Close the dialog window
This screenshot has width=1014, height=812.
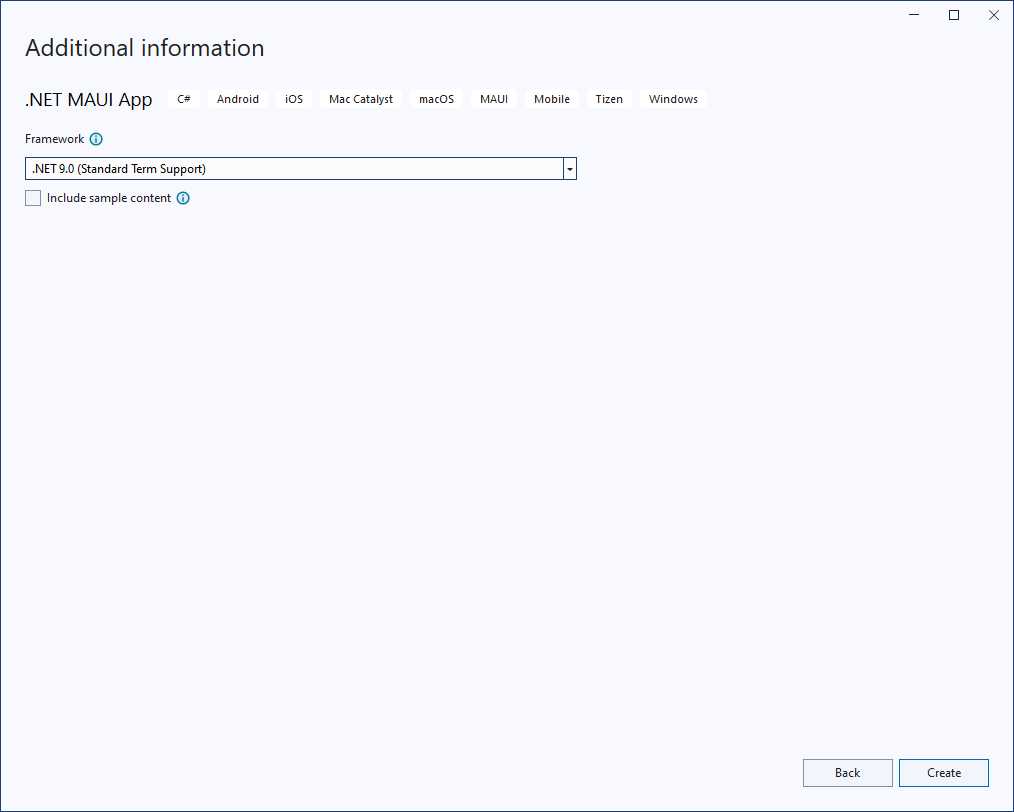click(994, 15)
